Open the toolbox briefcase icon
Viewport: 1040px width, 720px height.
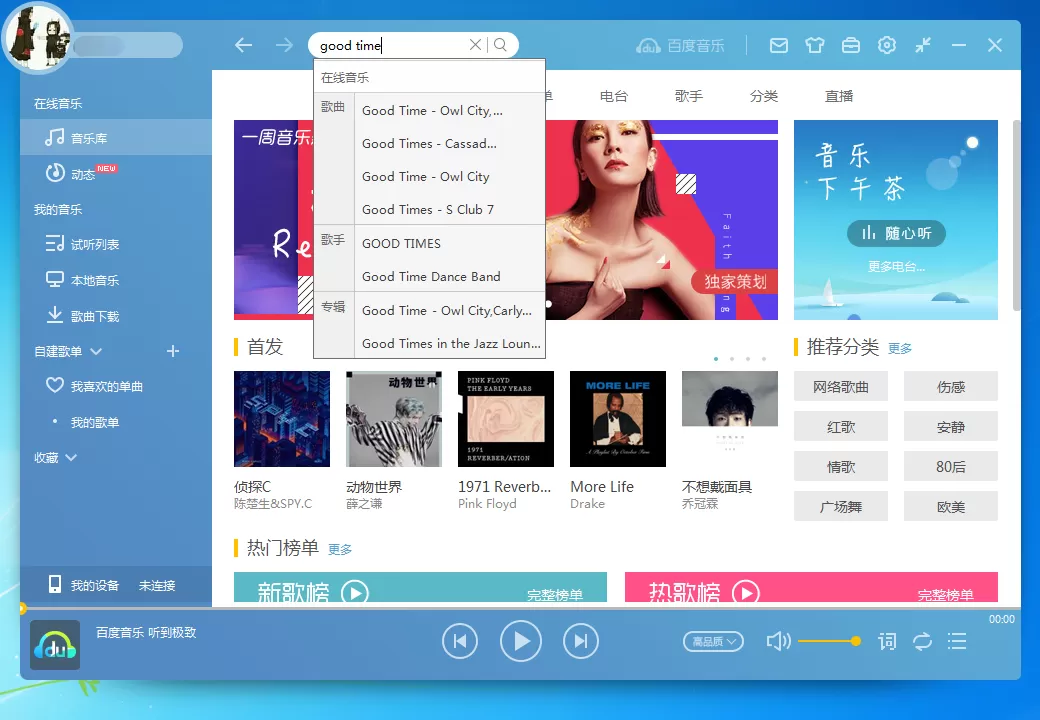click(850, 45)
